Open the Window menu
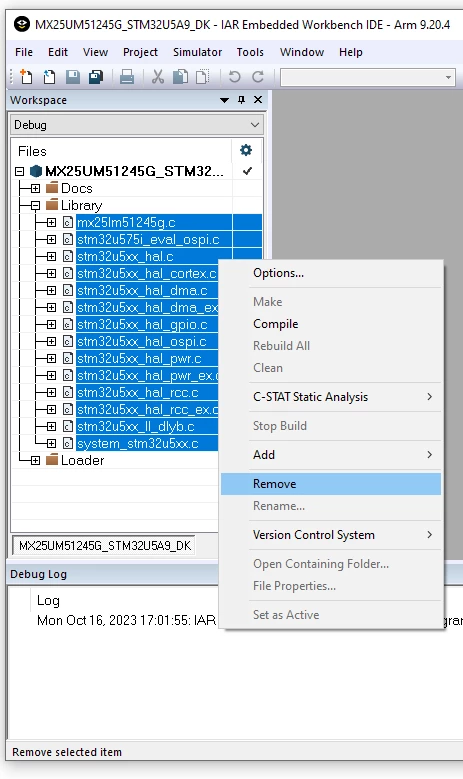This screenshot has width=463, height=779. tap(302, 52)
